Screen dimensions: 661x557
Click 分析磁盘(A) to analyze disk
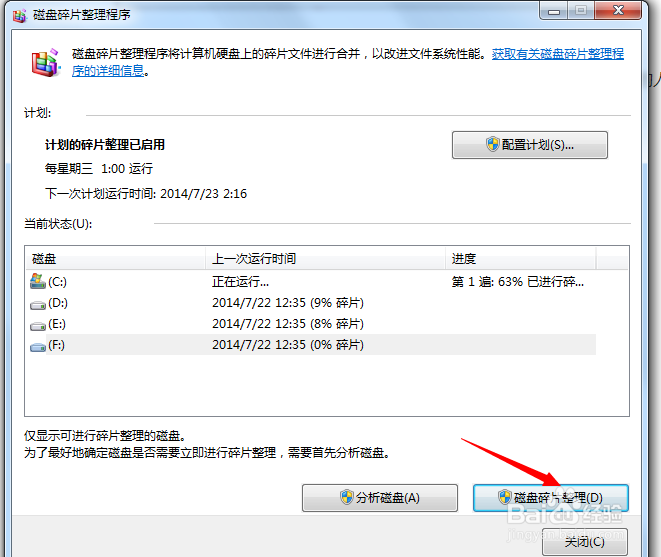click(380, 498)
